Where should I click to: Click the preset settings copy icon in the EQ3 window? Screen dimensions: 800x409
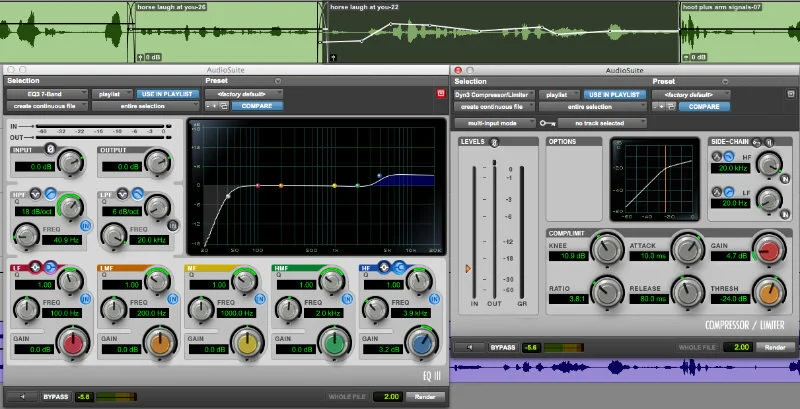pos(225,106)
